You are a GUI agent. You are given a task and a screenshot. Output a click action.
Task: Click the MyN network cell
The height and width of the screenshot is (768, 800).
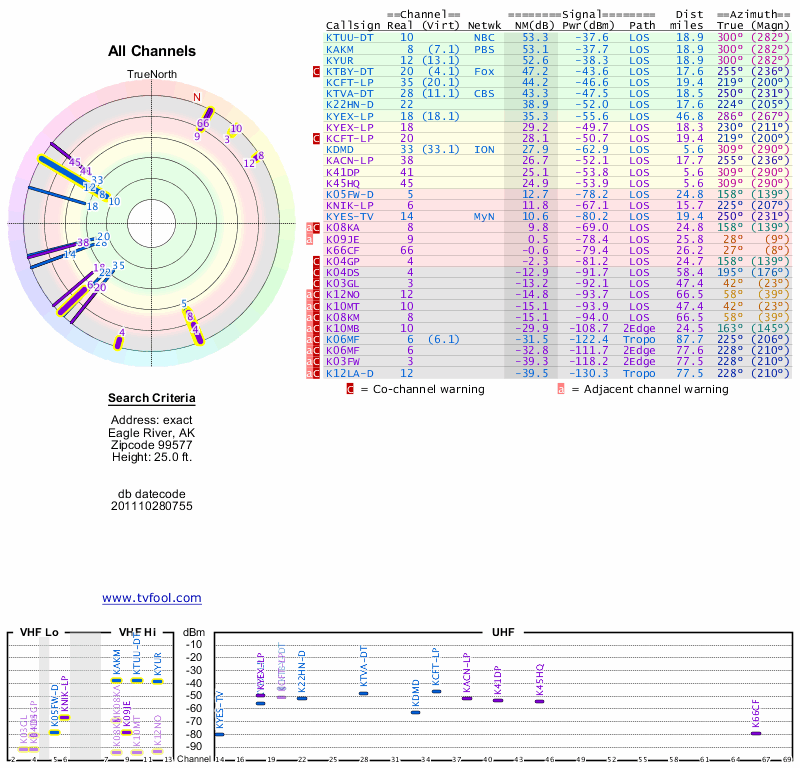tap(484, 216)
